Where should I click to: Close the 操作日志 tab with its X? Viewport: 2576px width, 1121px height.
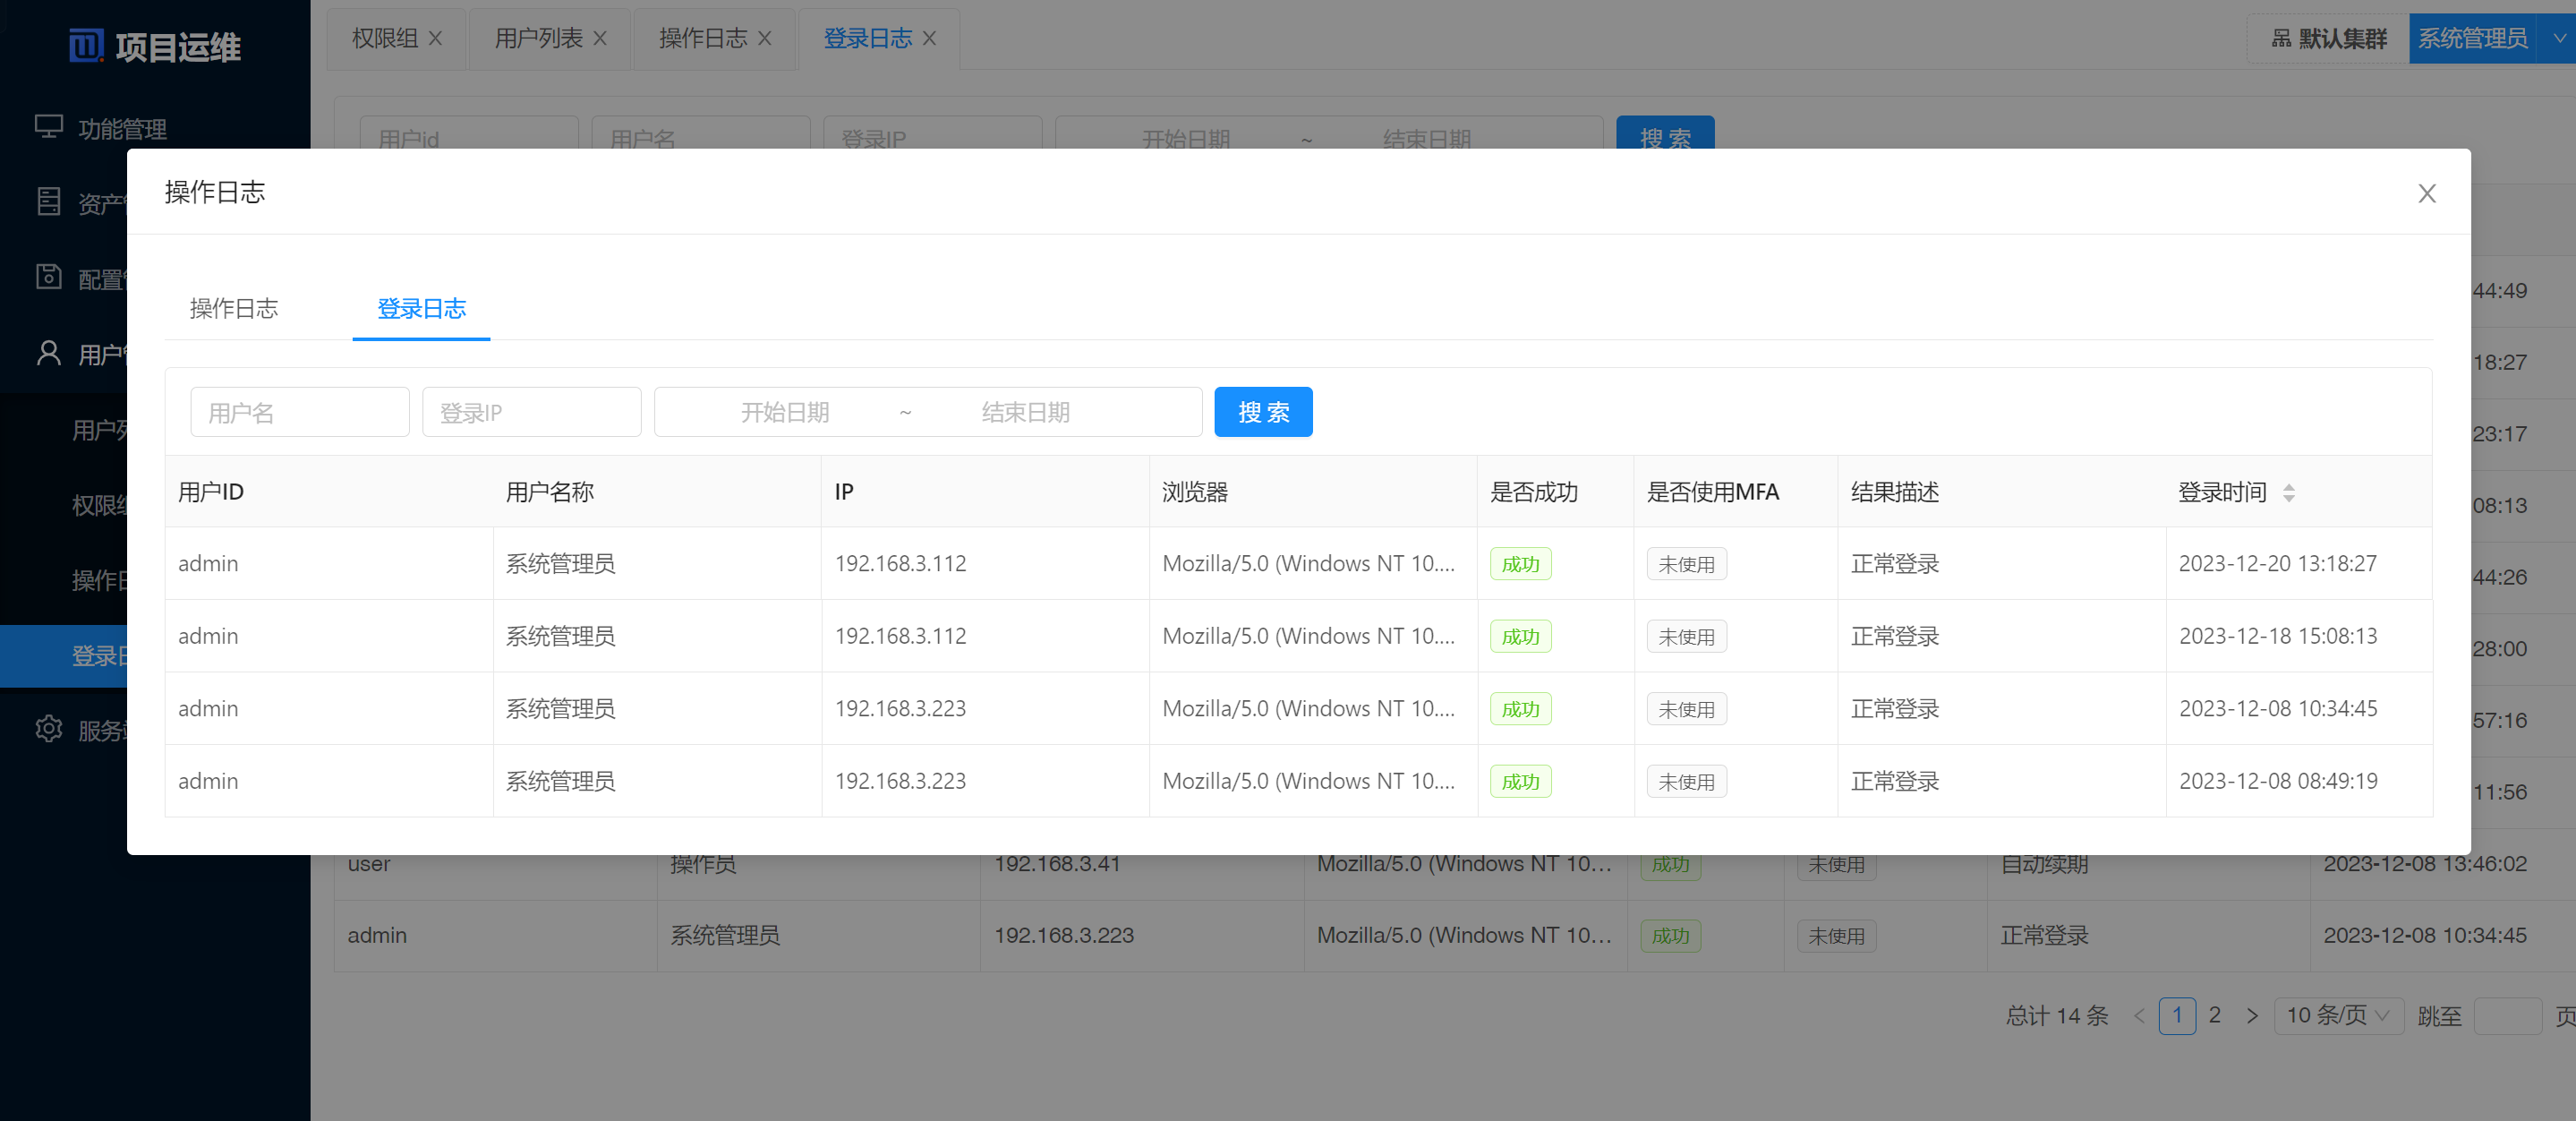point(765,38)
